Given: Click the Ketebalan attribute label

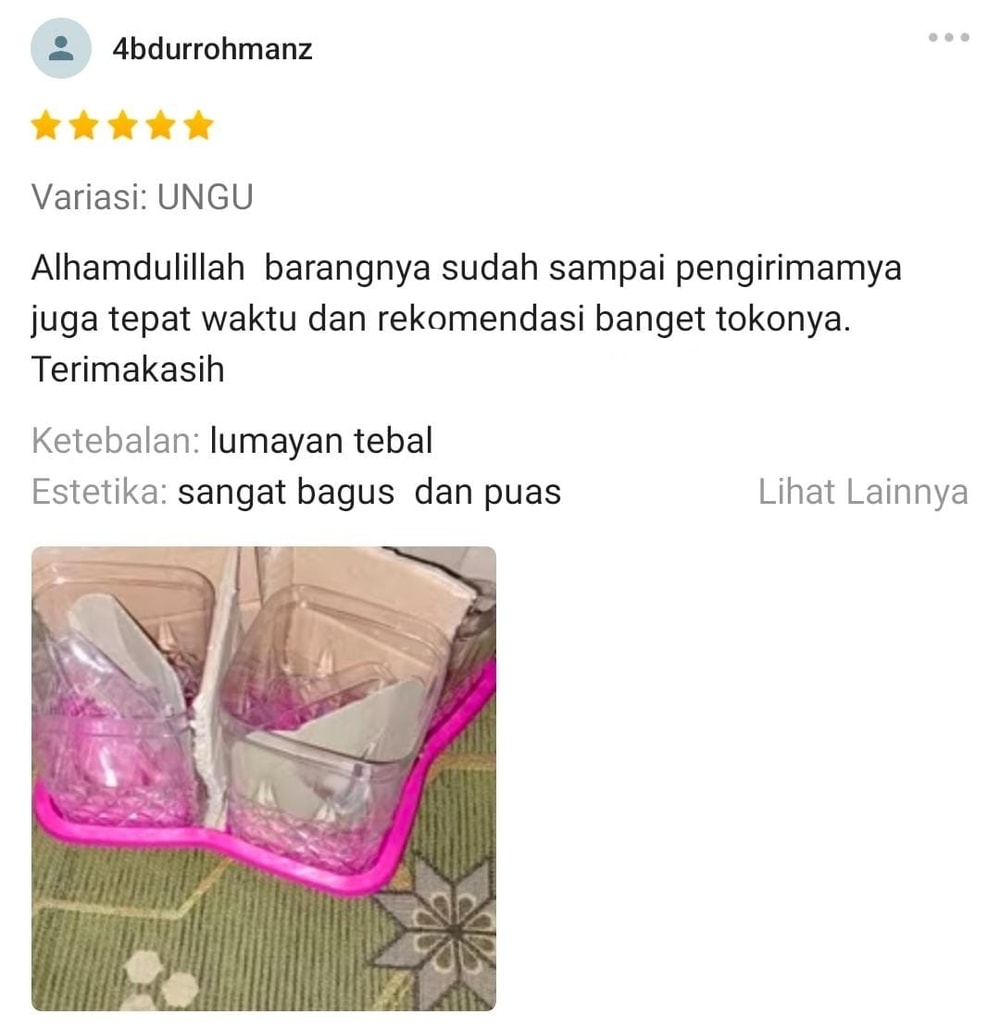Looking at the screenshot, I should pos(115,440).
